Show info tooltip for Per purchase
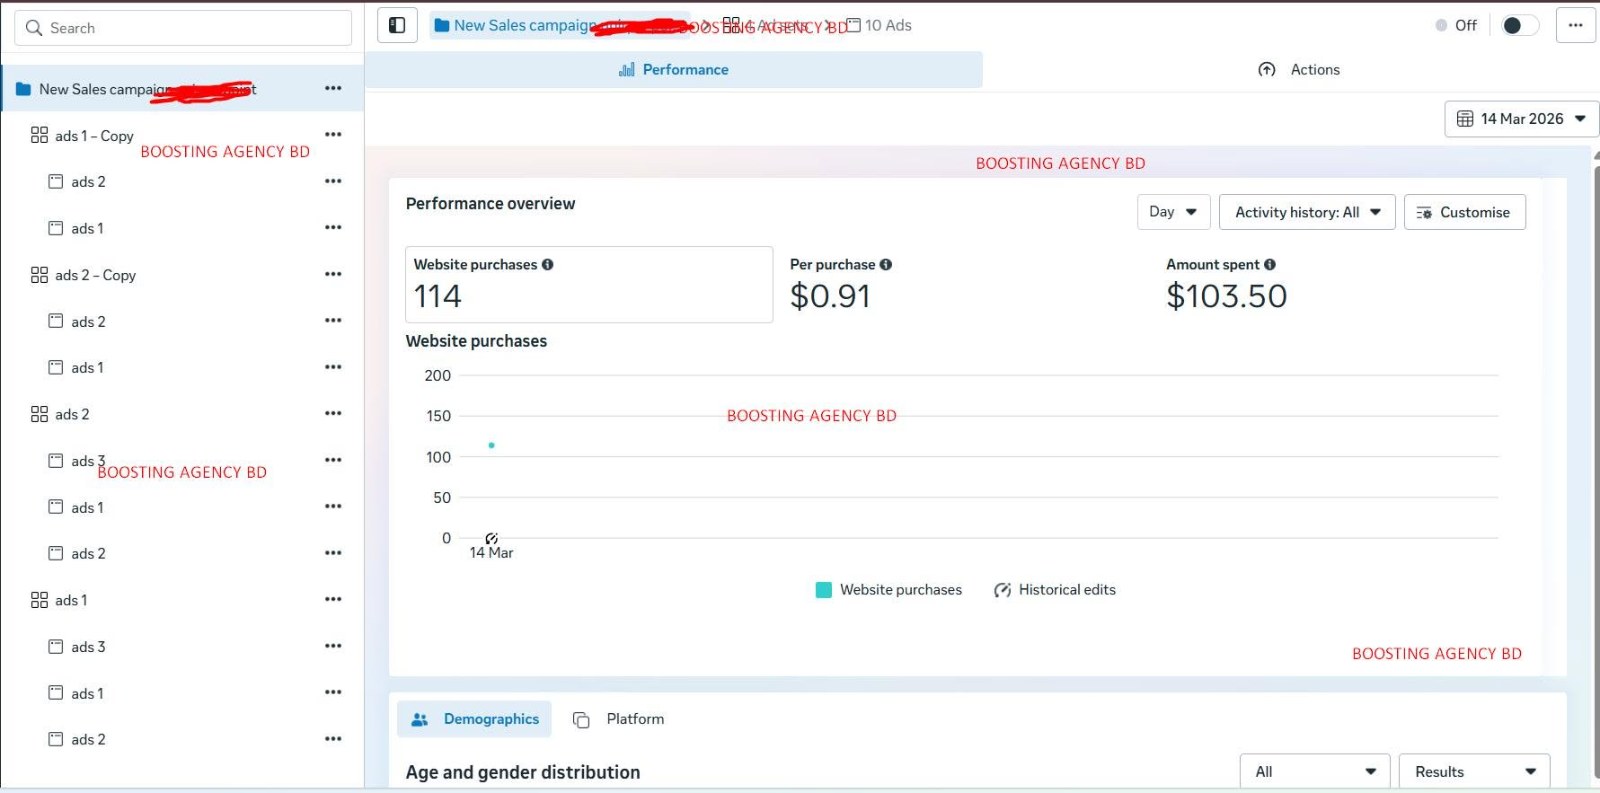Screen dimensions: 1600x793 pyautogui.click(x=886, y=264)
